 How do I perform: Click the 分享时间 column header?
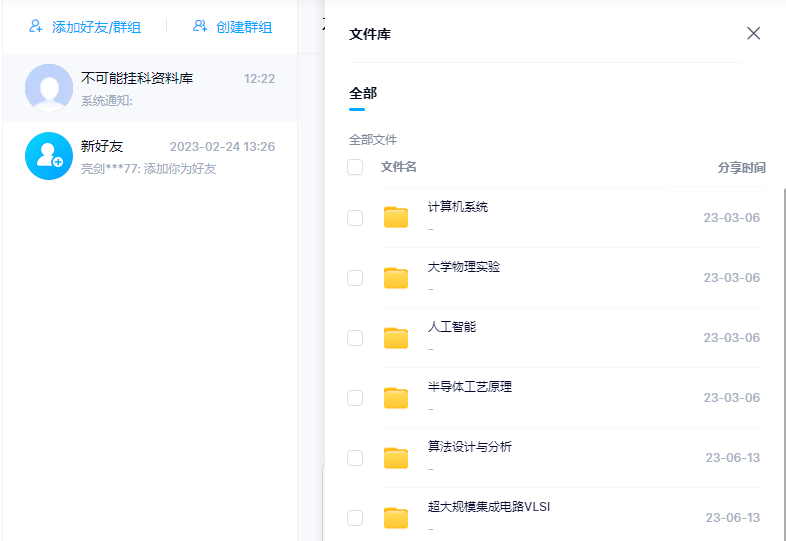coord(741,167)
